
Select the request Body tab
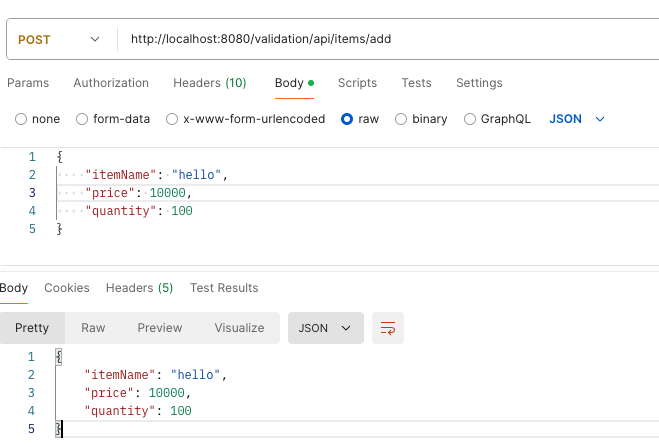pyautogui.click(x=294, y=83)
